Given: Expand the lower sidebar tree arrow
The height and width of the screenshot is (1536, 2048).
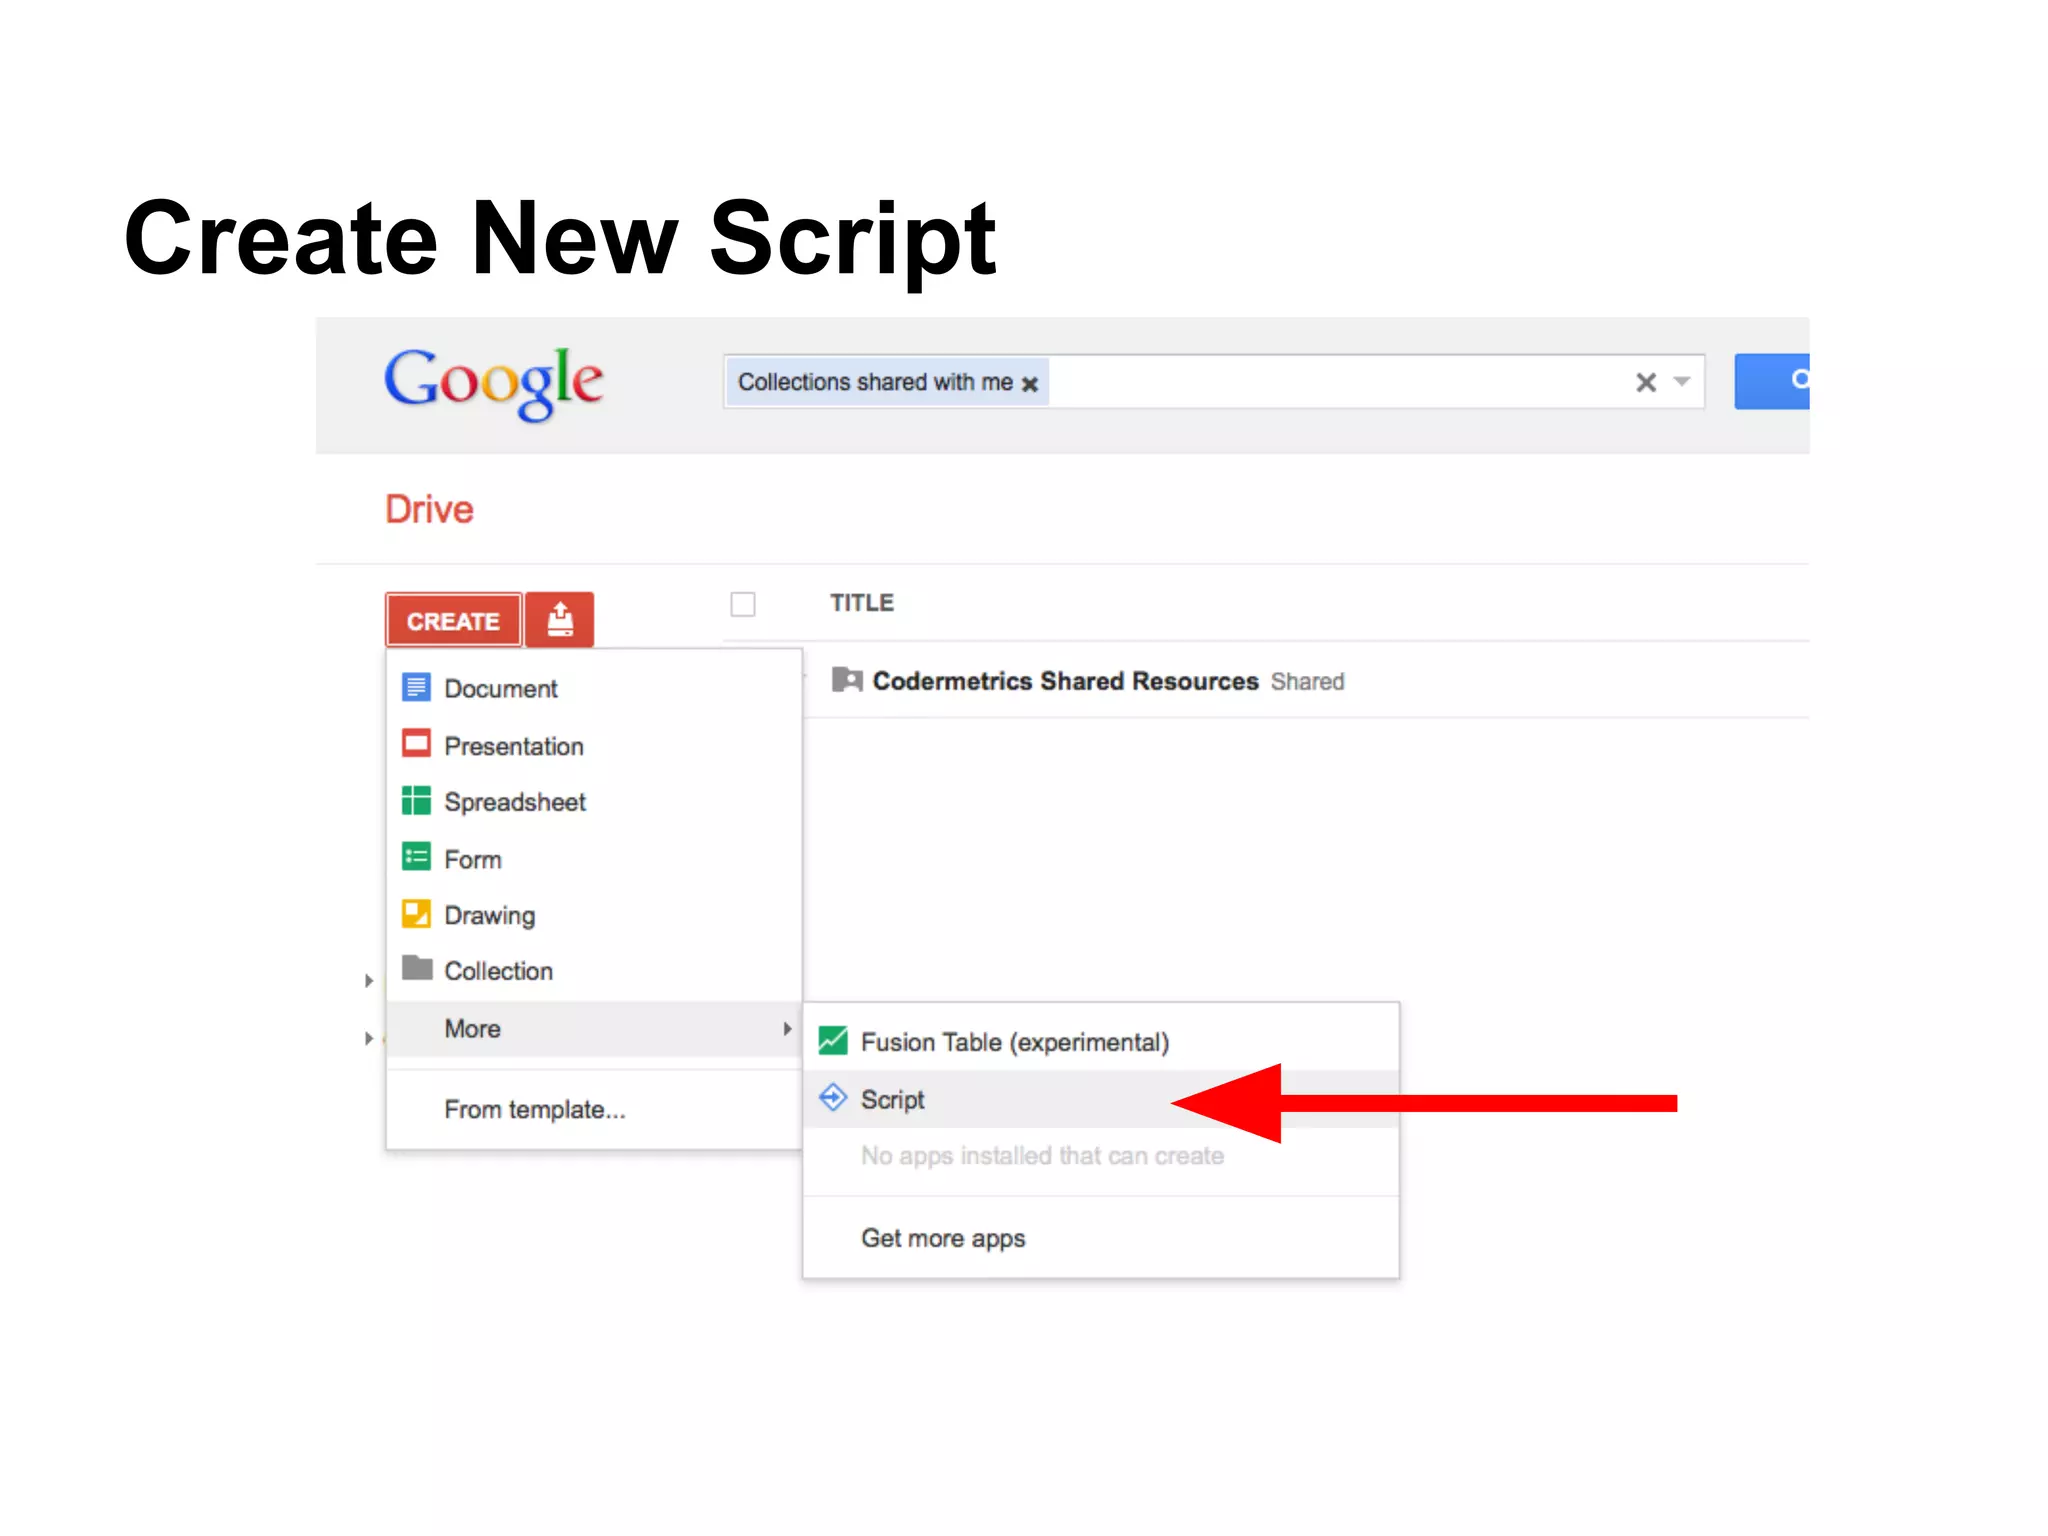Looking at the screenshot, I should (369, 1039).
